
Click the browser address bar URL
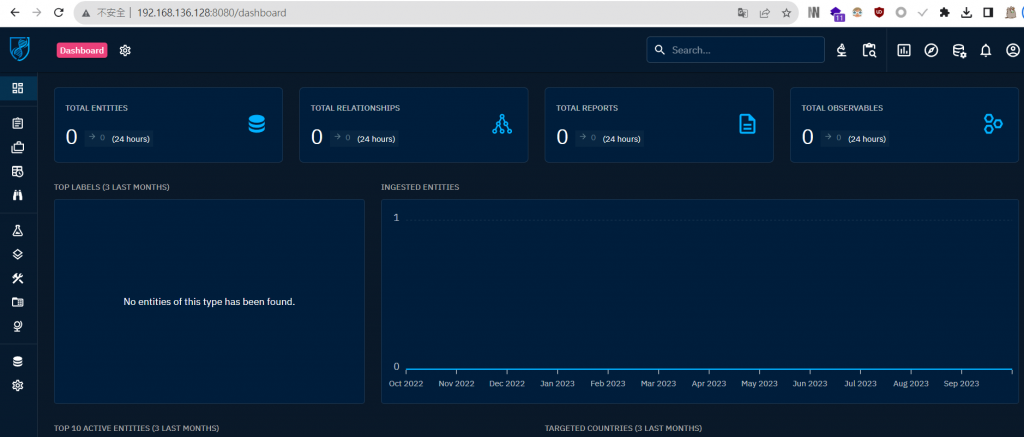212,12
